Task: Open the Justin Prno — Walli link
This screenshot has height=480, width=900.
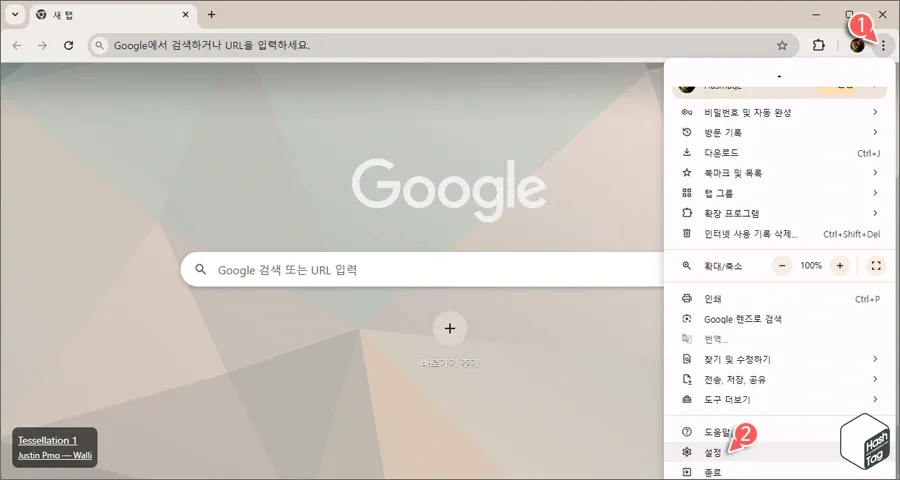Action: [55, 455]
